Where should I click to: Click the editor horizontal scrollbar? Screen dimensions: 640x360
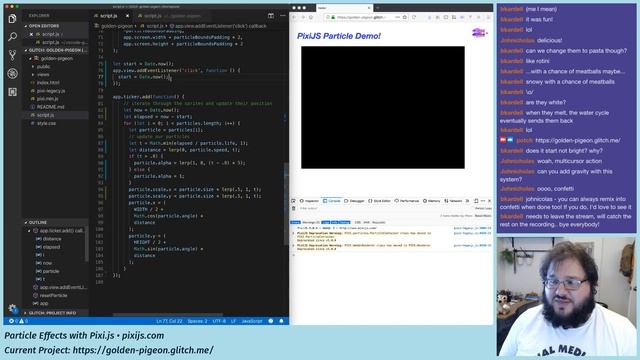[x=167, y=315]
